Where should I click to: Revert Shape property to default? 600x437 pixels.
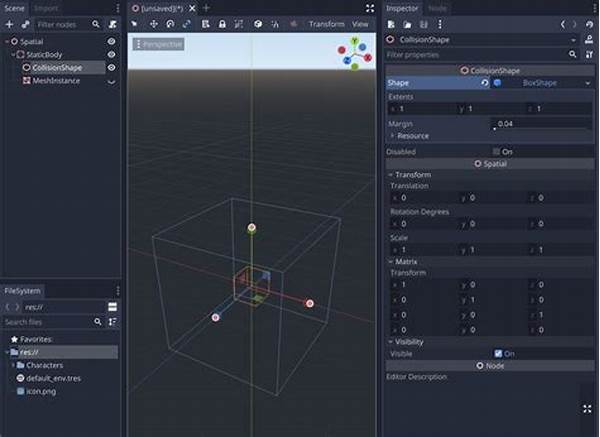pos(484,83)
